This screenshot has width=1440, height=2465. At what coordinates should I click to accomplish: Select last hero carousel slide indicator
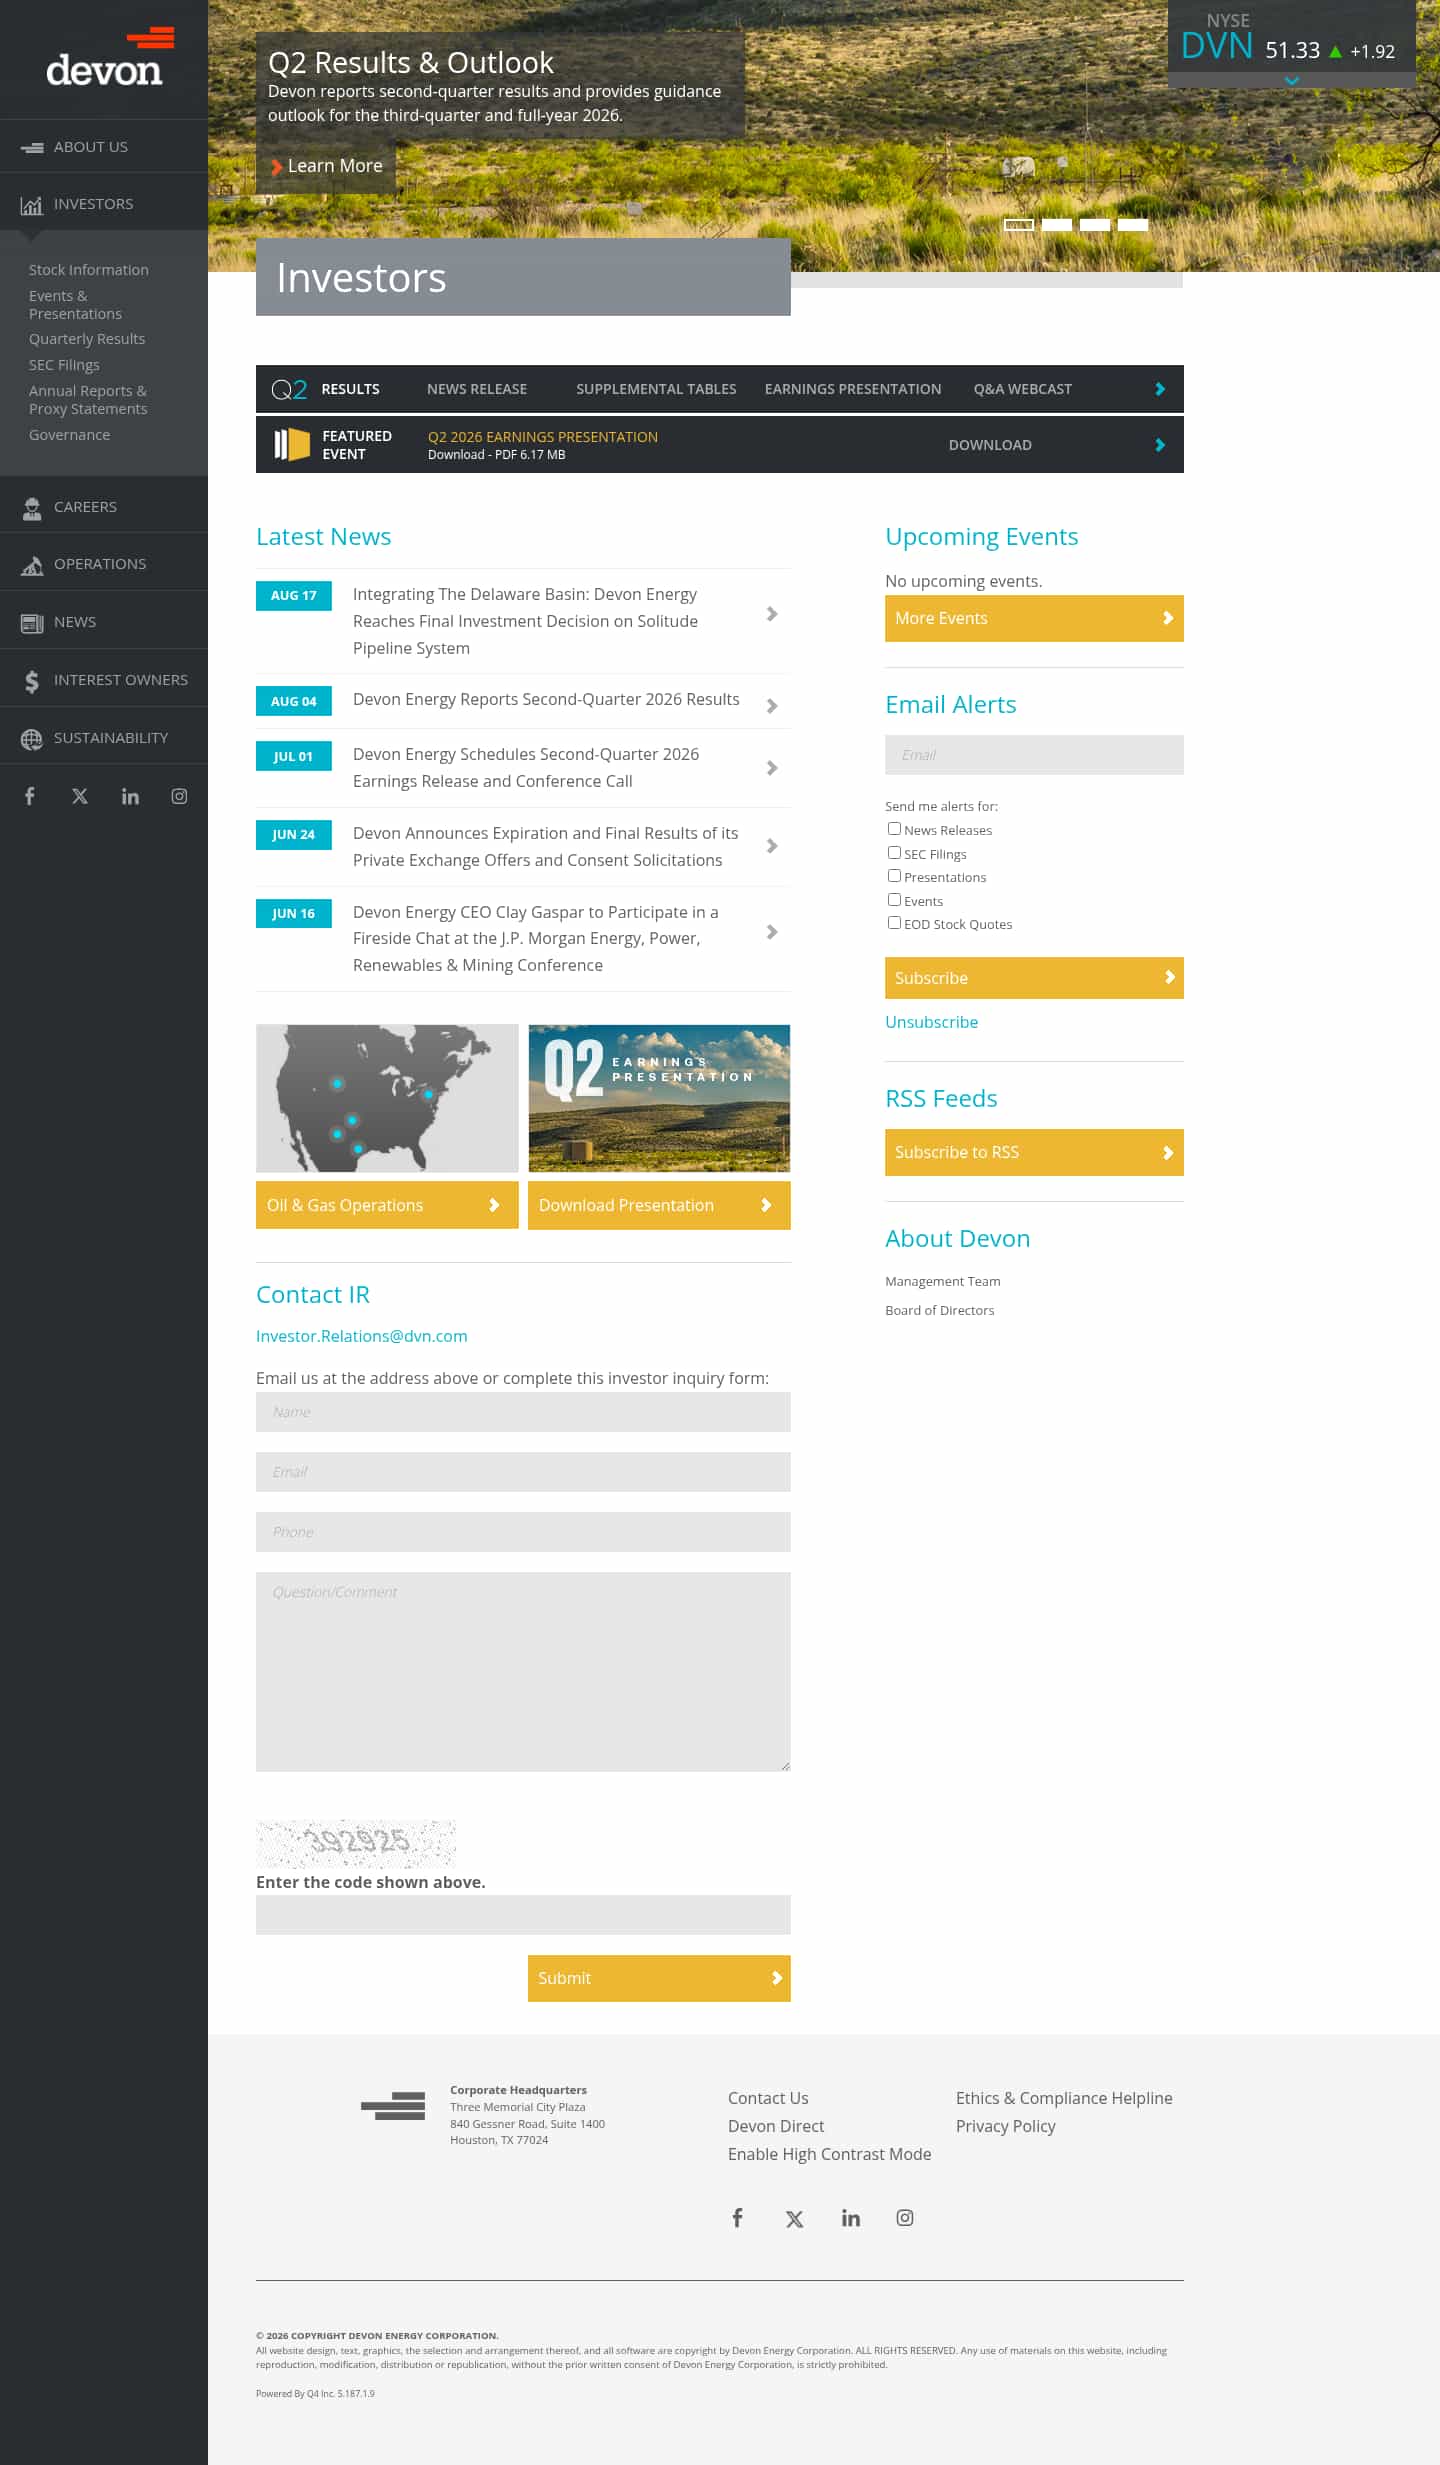pos(1133,225)
